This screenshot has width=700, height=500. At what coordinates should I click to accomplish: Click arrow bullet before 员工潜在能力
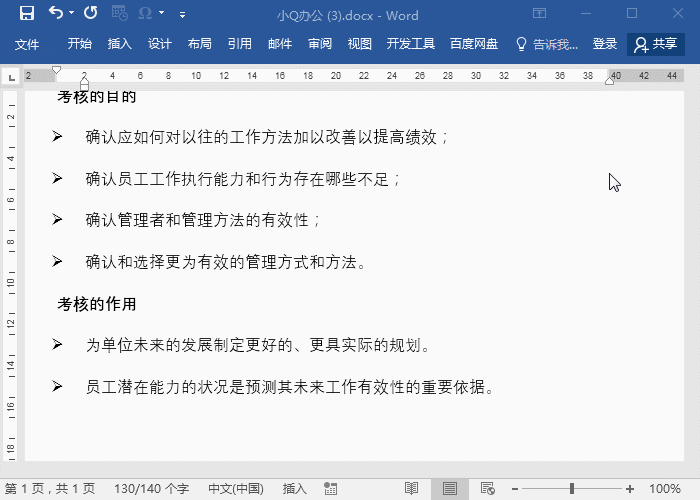point(57,386)
